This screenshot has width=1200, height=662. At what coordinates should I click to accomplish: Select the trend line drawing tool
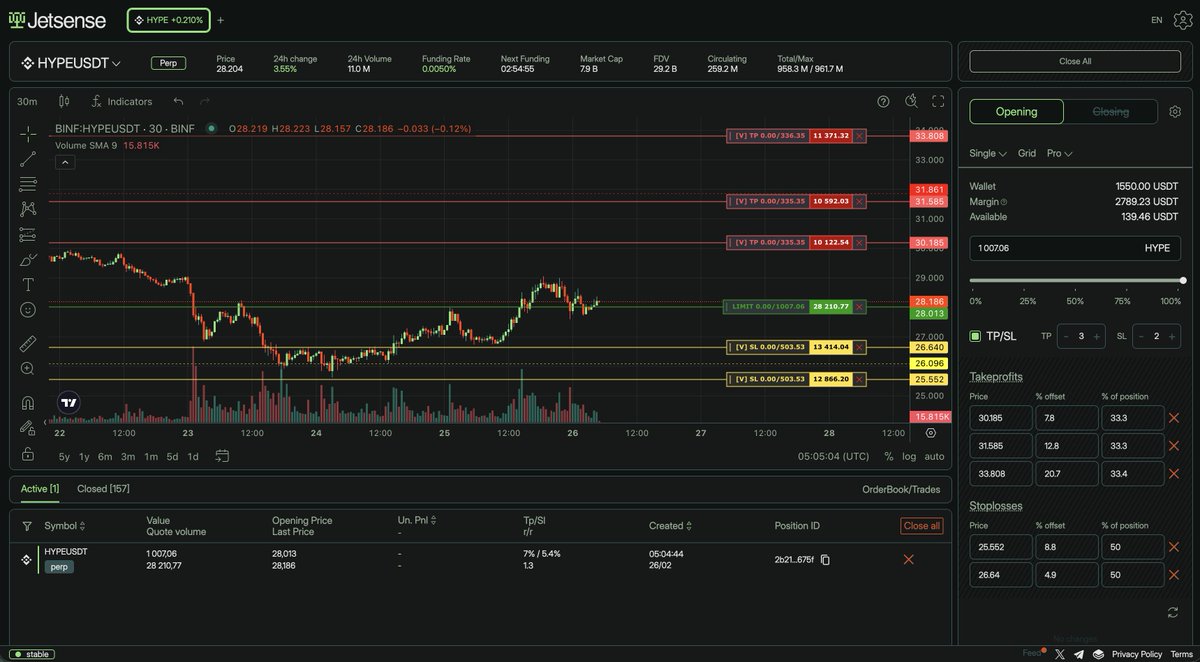pos(28,158)
